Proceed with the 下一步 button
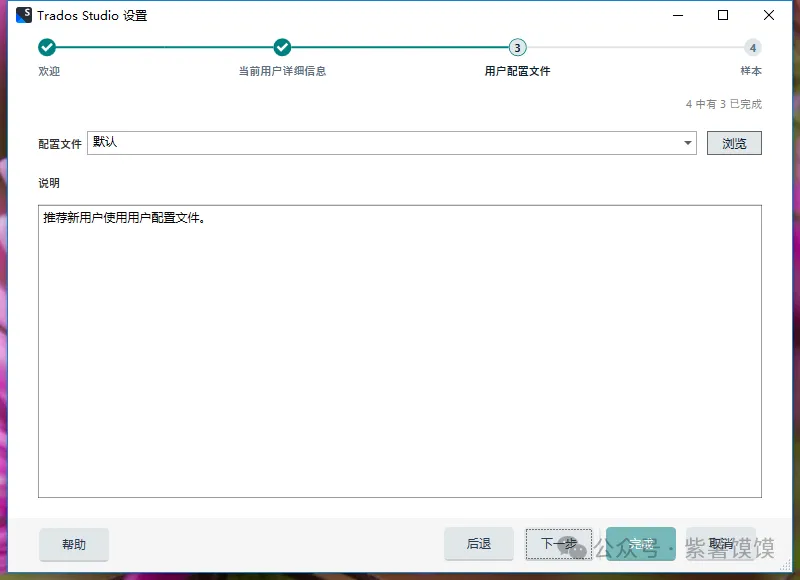Image resolution: width=800 pixels, height=580 pixels. point(559,545)
